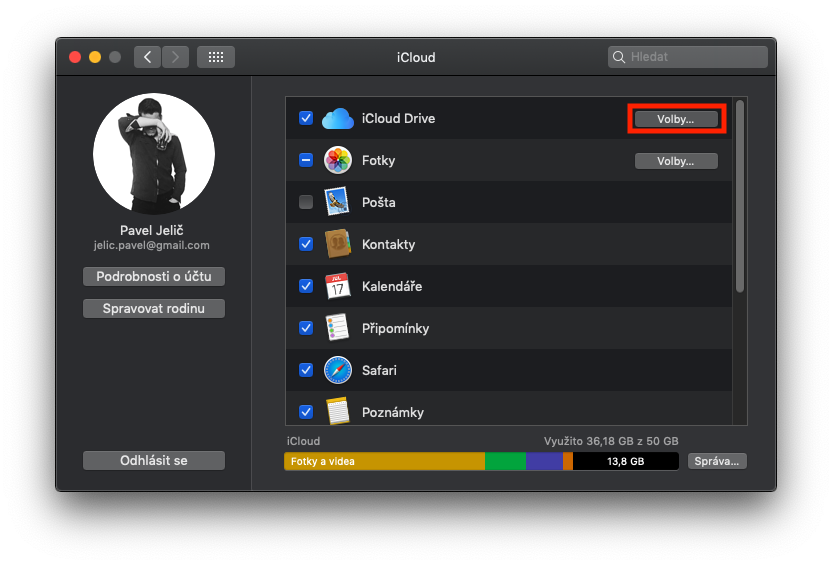This screenshot has height=565, width=832.
Task: Click the Pavel Jelič account name
Action: tap(152, 230)
